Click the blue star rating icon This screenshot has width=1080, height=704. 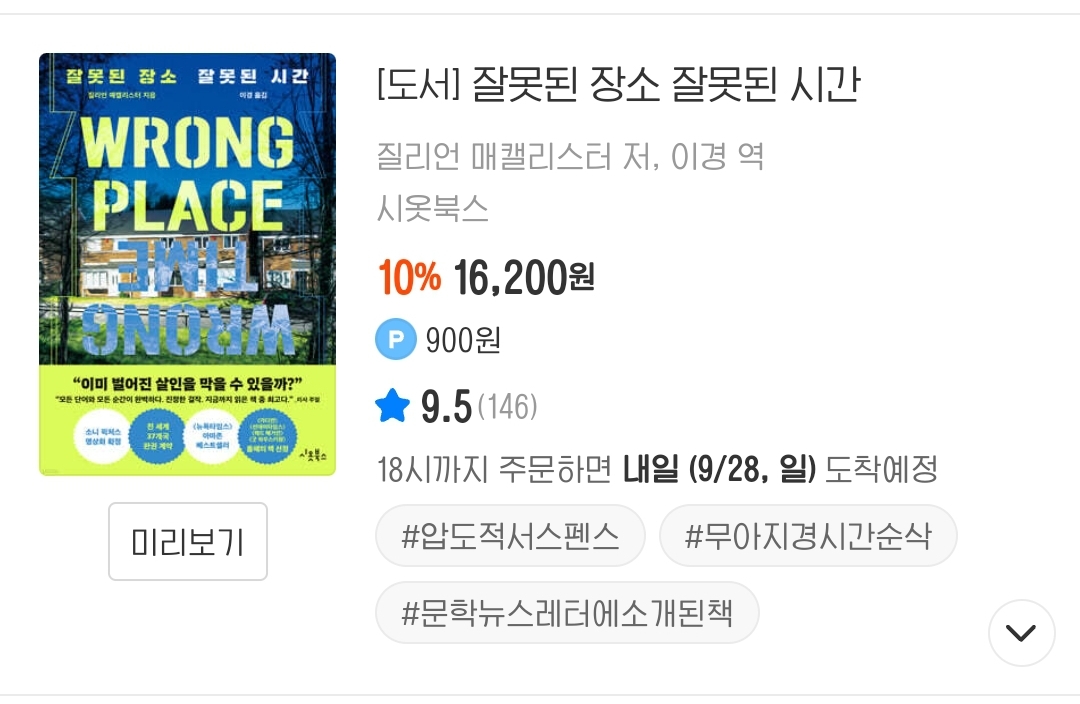tap(393, 406)
